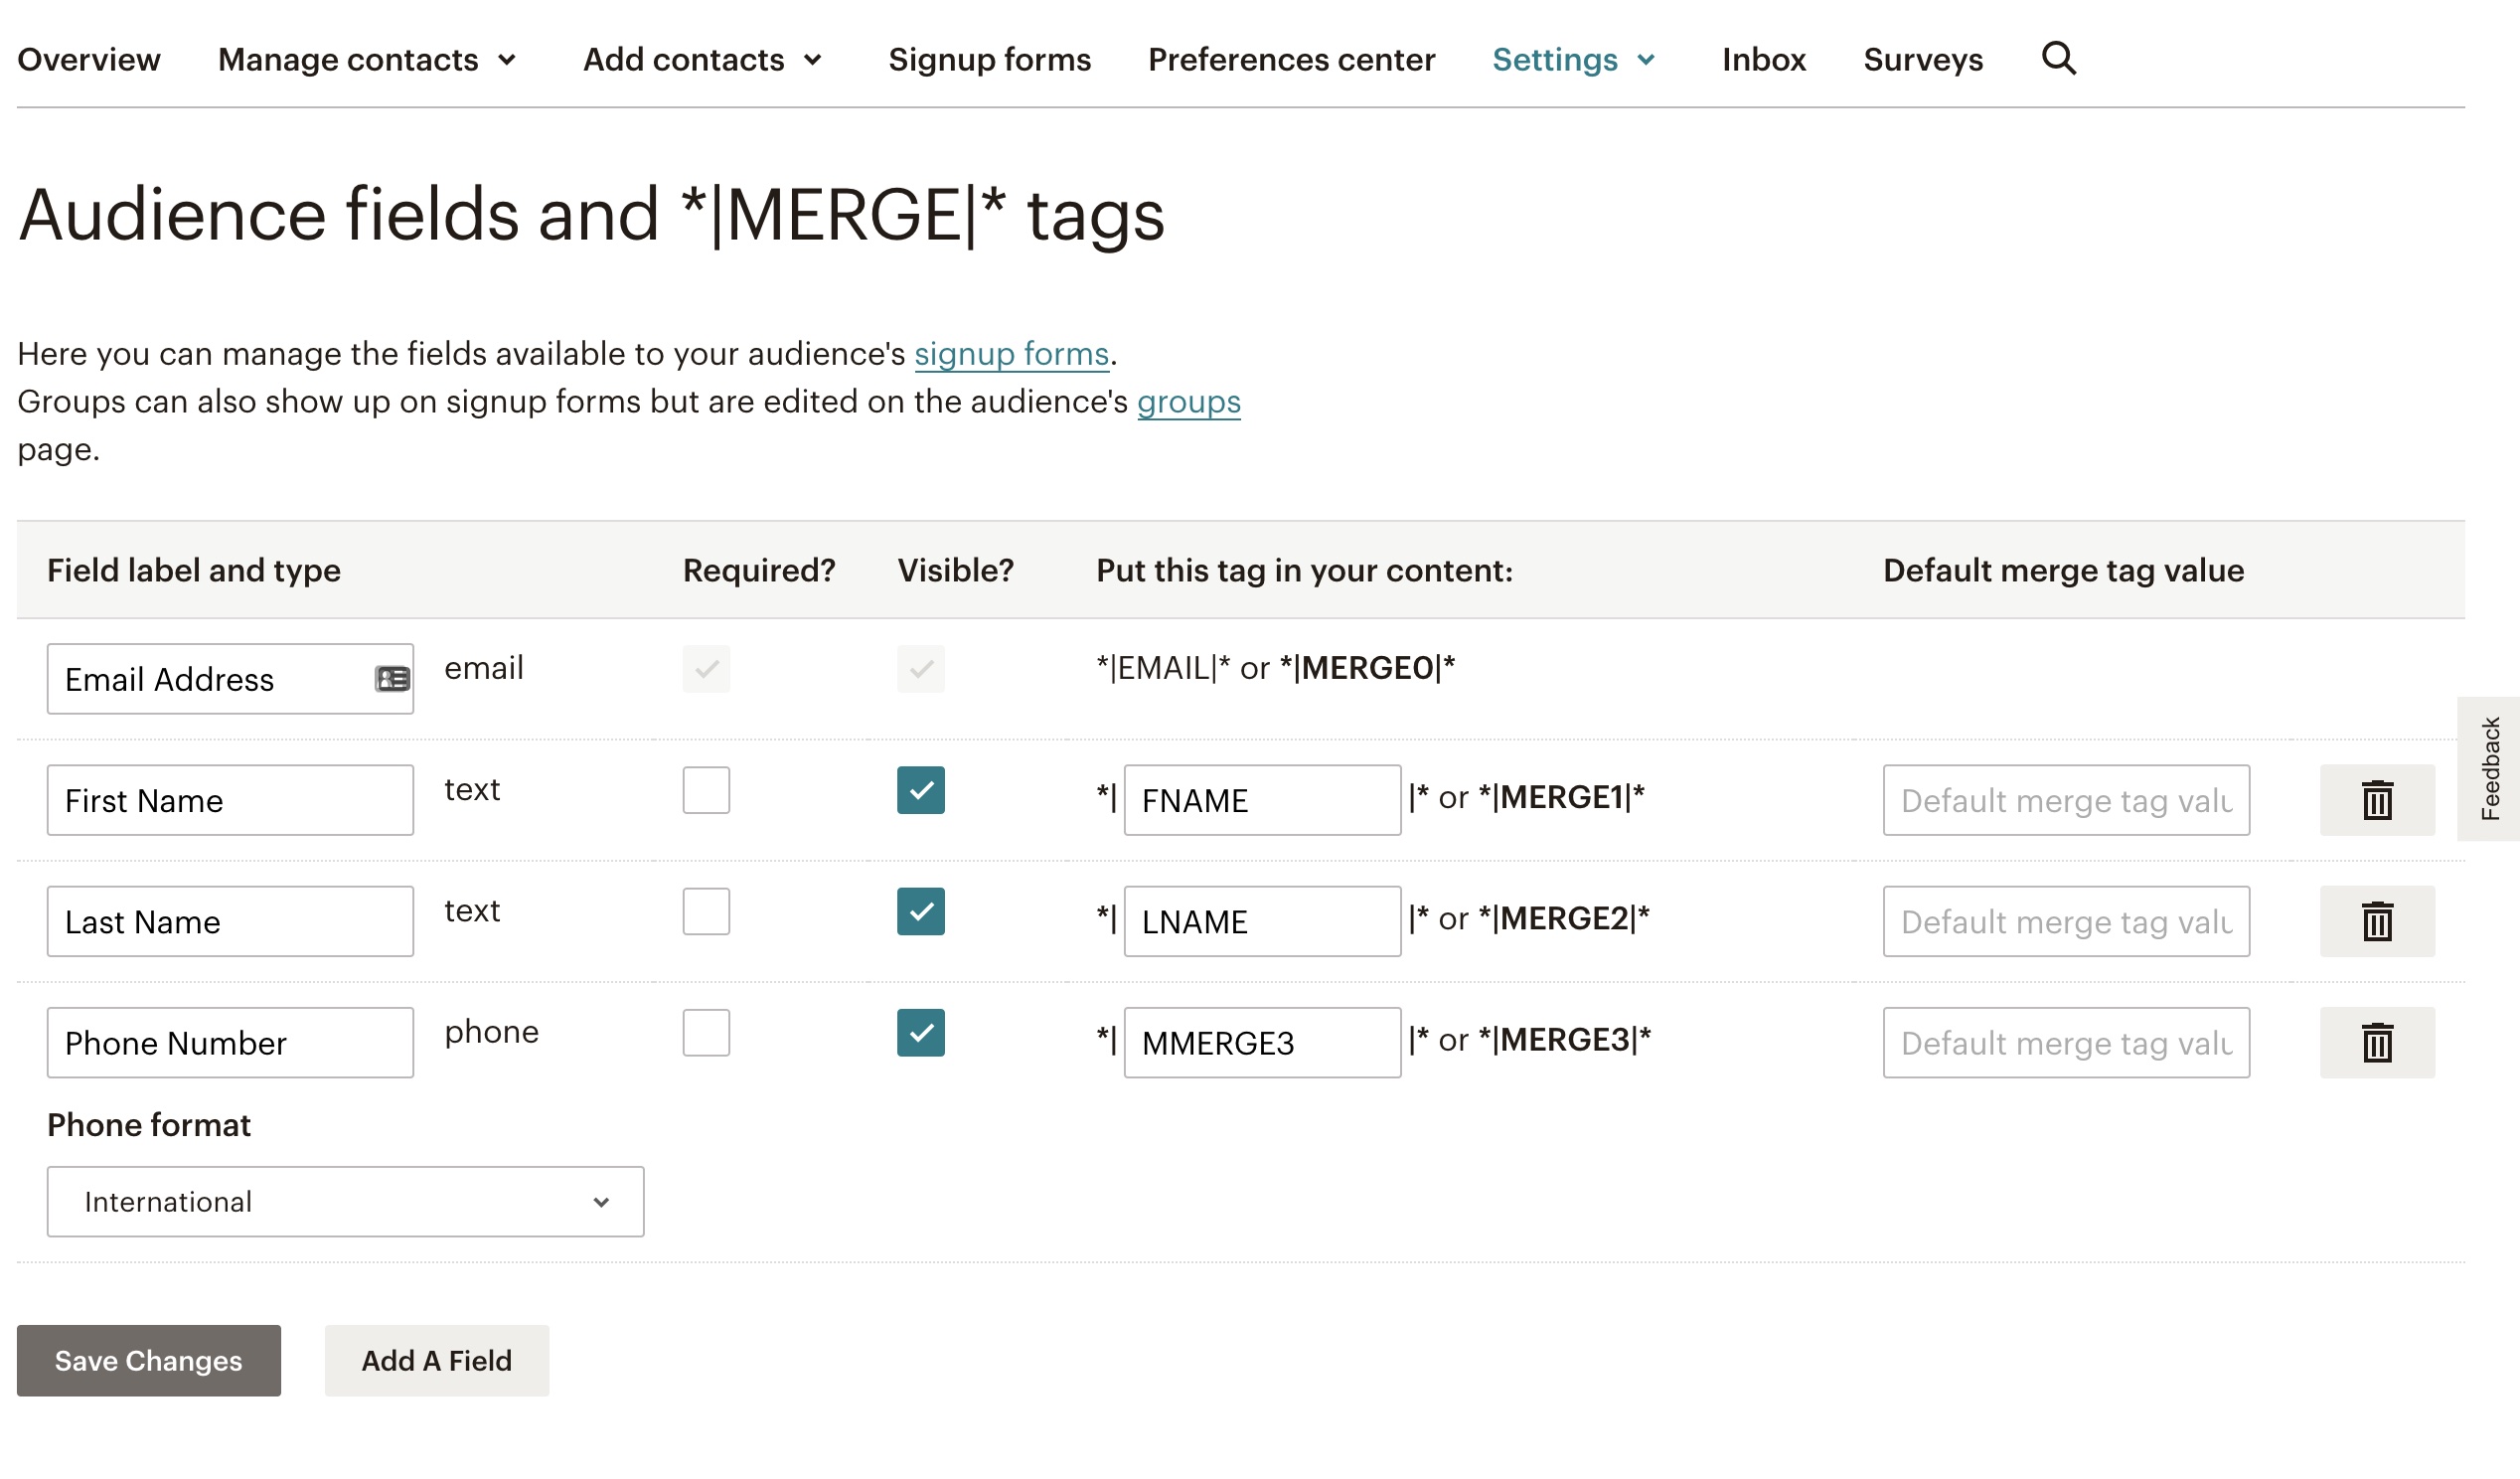Open the Phone format dropdown
Image resolution: width=2520 pixels, height=1479 pixels.
point(345,1201)
